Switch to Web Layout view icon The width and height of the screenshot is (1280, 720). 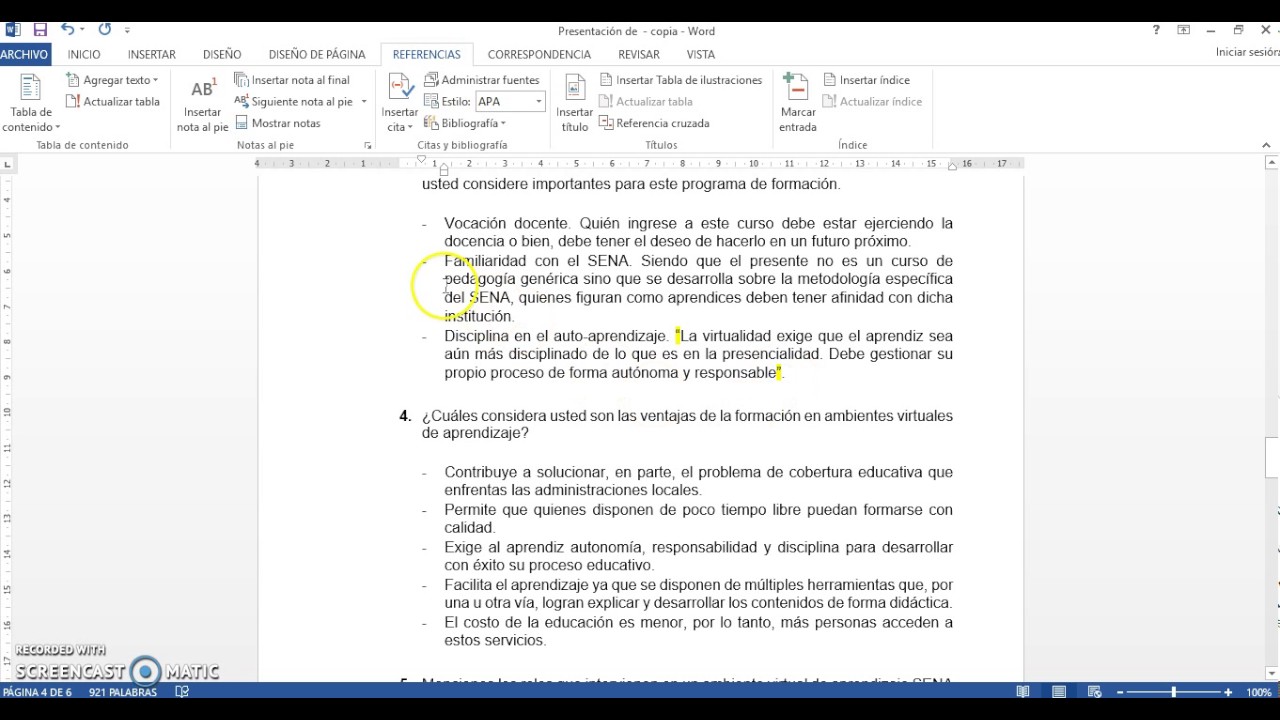pyautogui.click(x=1095, y=692)
